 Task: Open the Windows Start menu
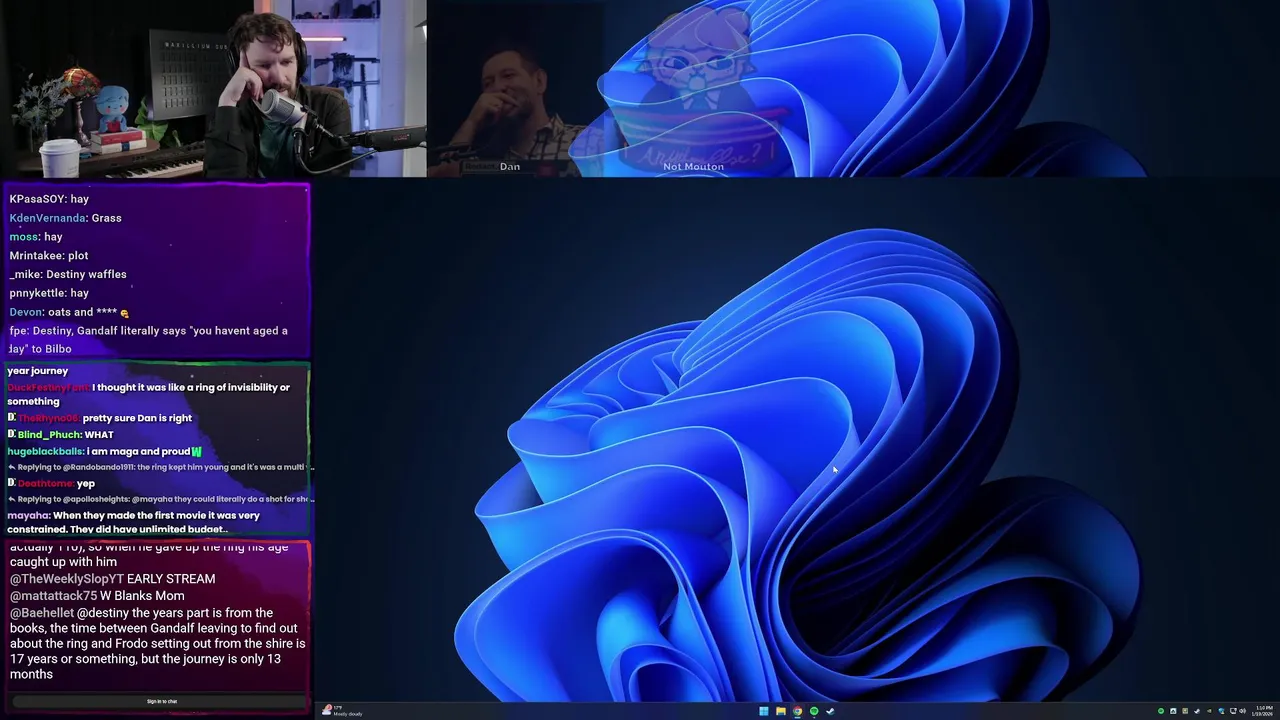click(763, 711)
